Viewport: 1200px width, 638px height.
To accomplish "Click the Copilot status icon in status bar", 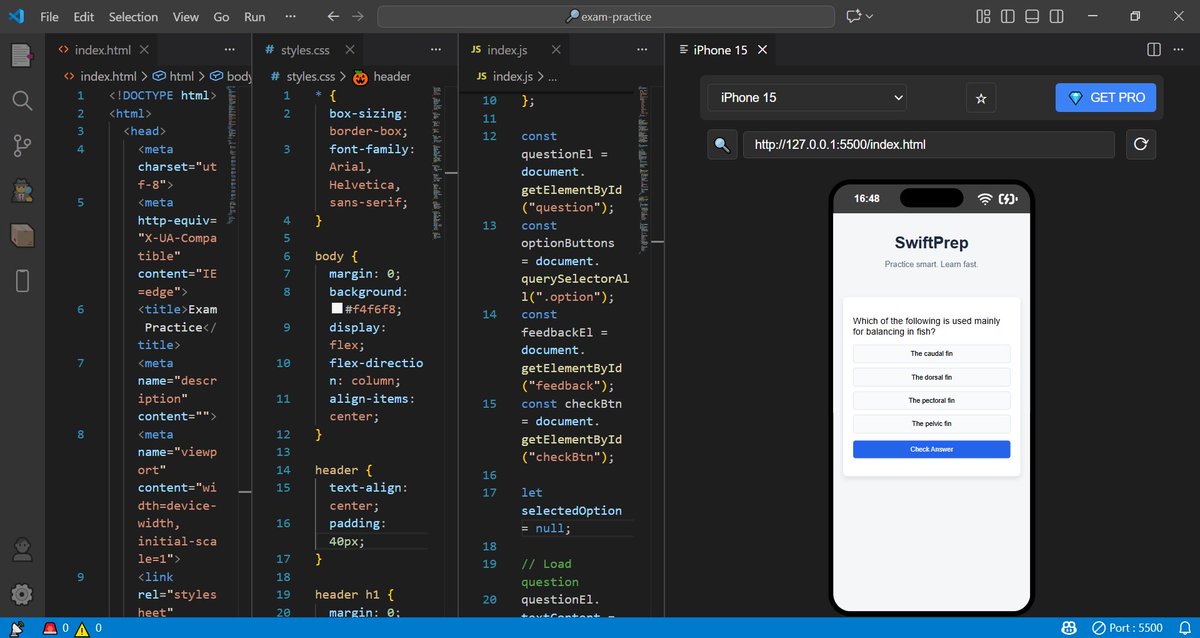I will point(1068,628).
